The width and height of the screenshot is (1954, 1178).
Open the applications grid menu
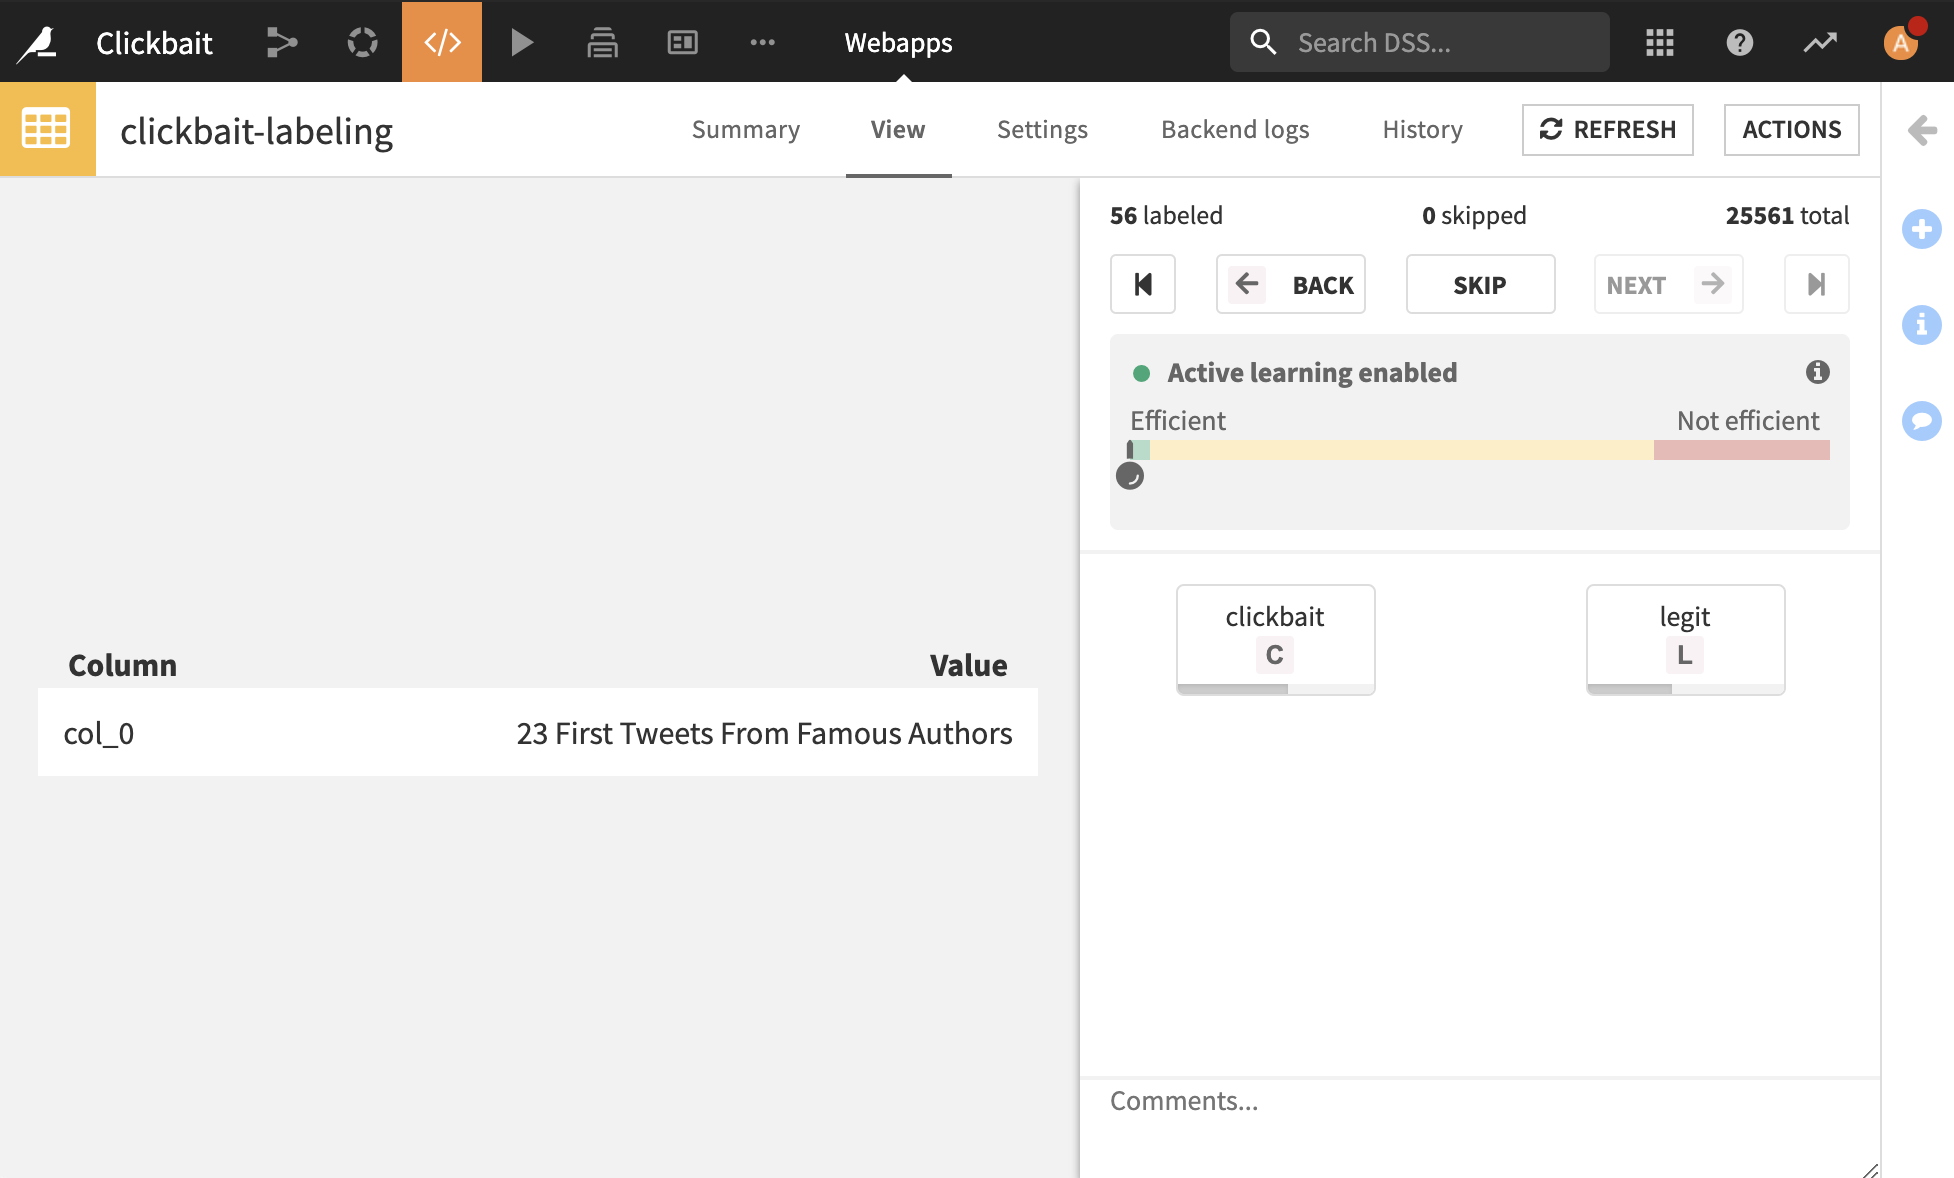(1659, 42)
